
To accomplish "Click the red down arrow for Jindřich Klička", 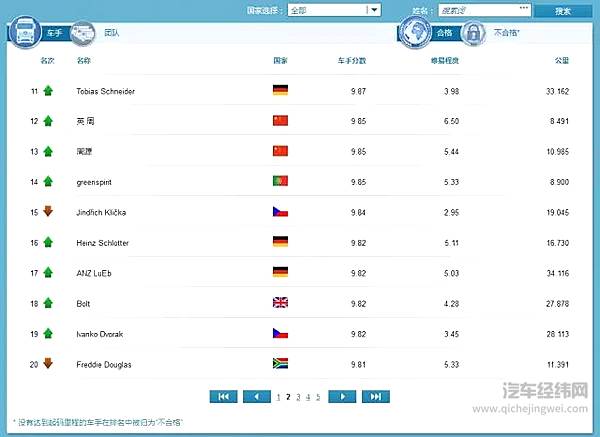I will [47, 212].
